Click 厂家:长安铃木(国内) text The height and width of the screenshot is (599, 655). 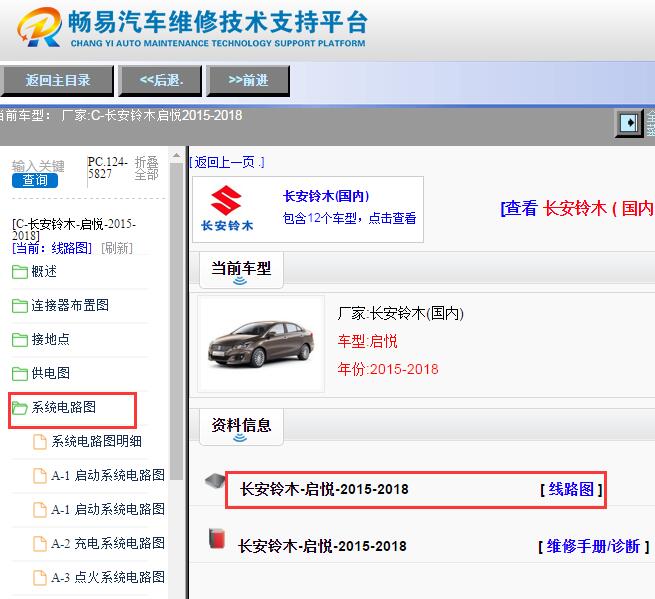[x=401, y=313]
